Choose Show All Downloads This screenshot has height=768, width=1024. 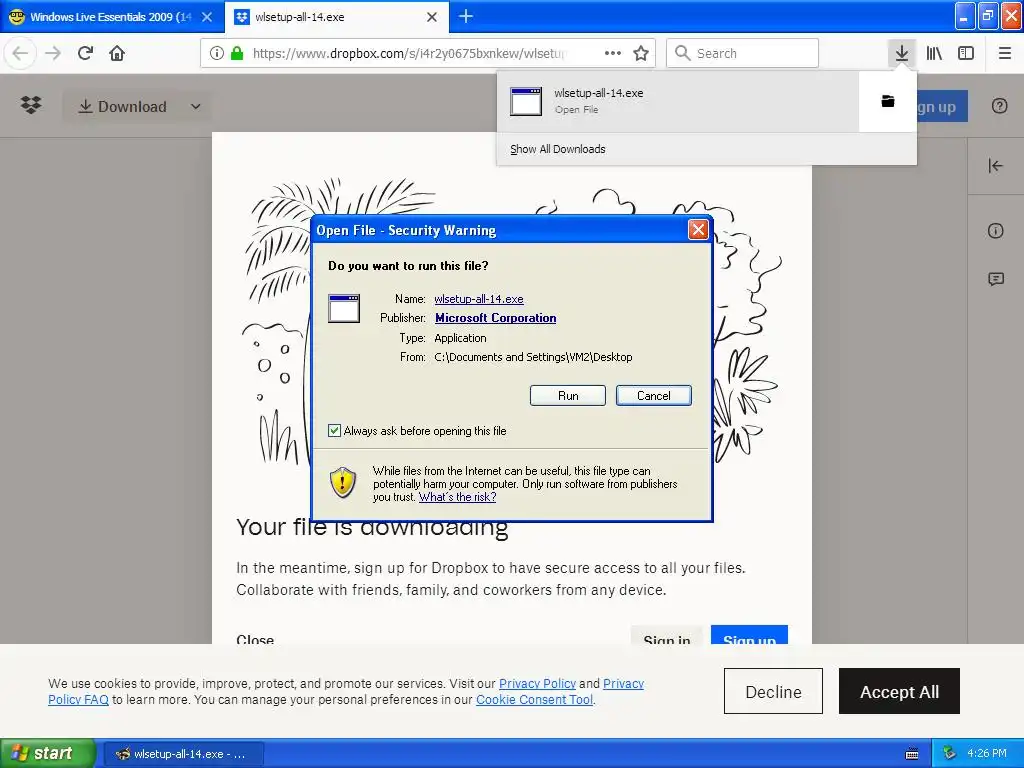(x=558, y=149)
